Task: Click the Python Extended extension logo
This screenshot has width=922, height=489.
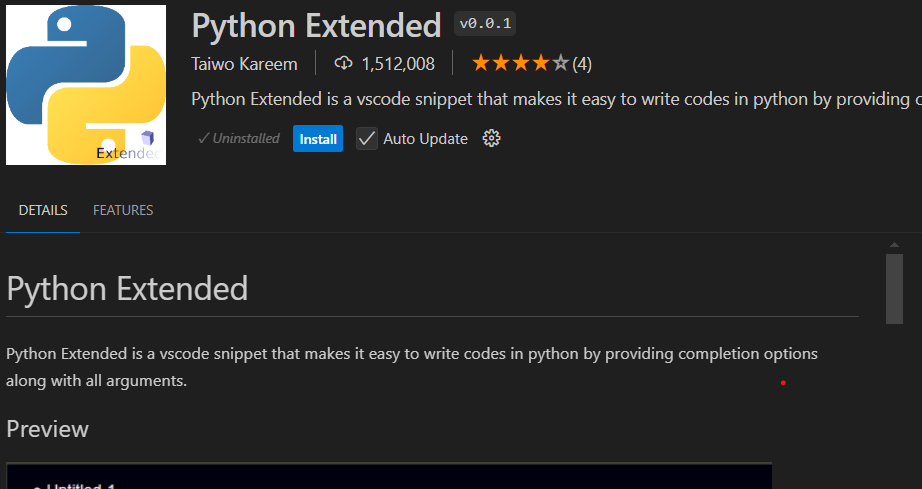Action: click(86, 85)
